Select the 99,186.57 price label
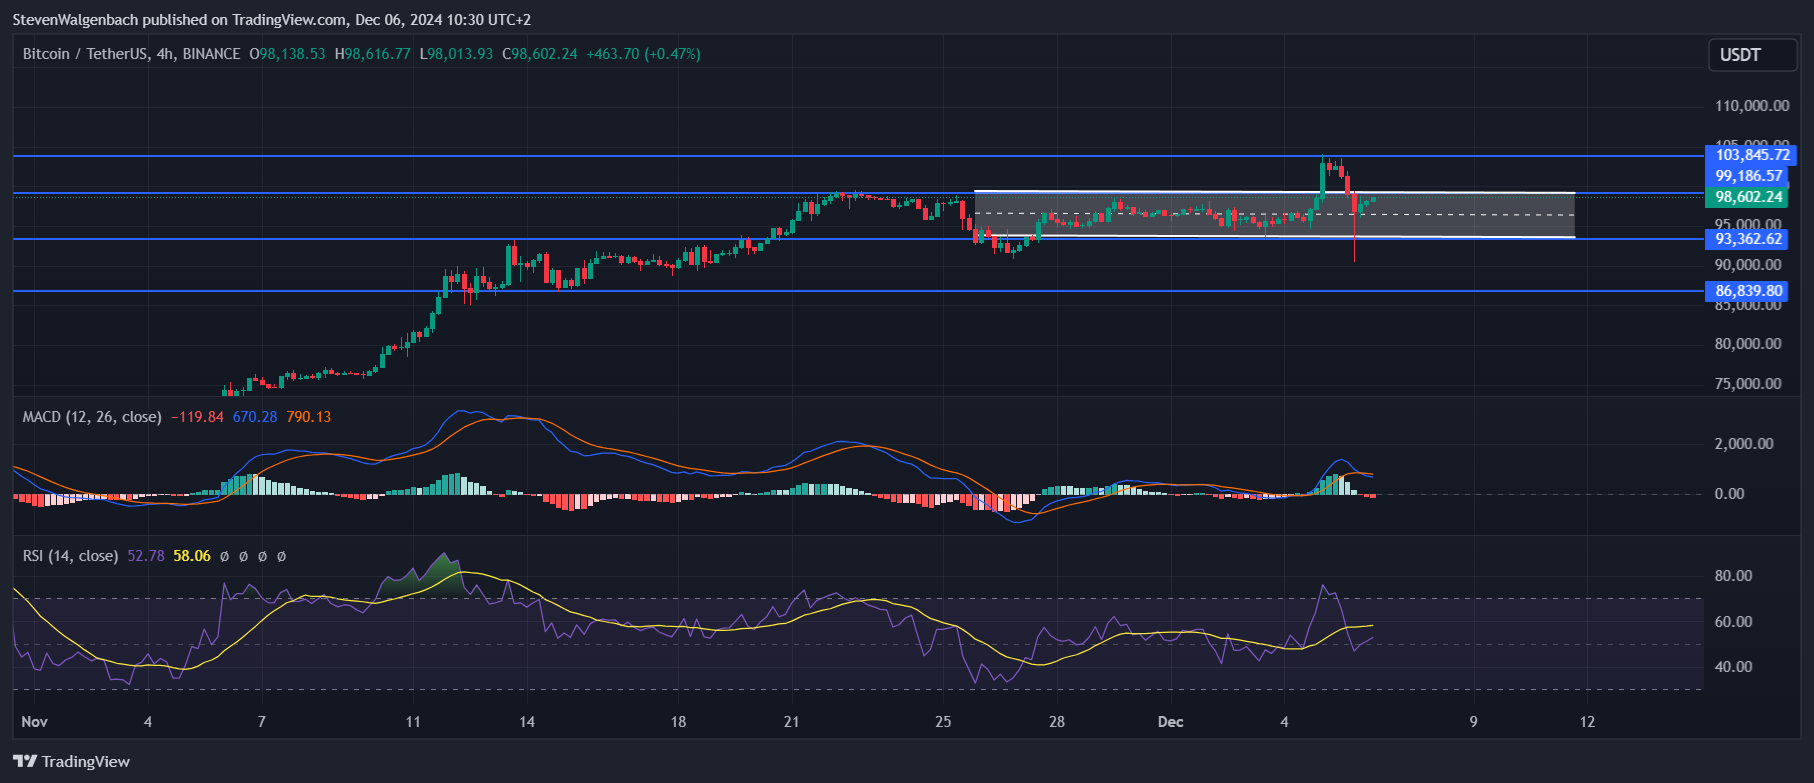 1749,176
